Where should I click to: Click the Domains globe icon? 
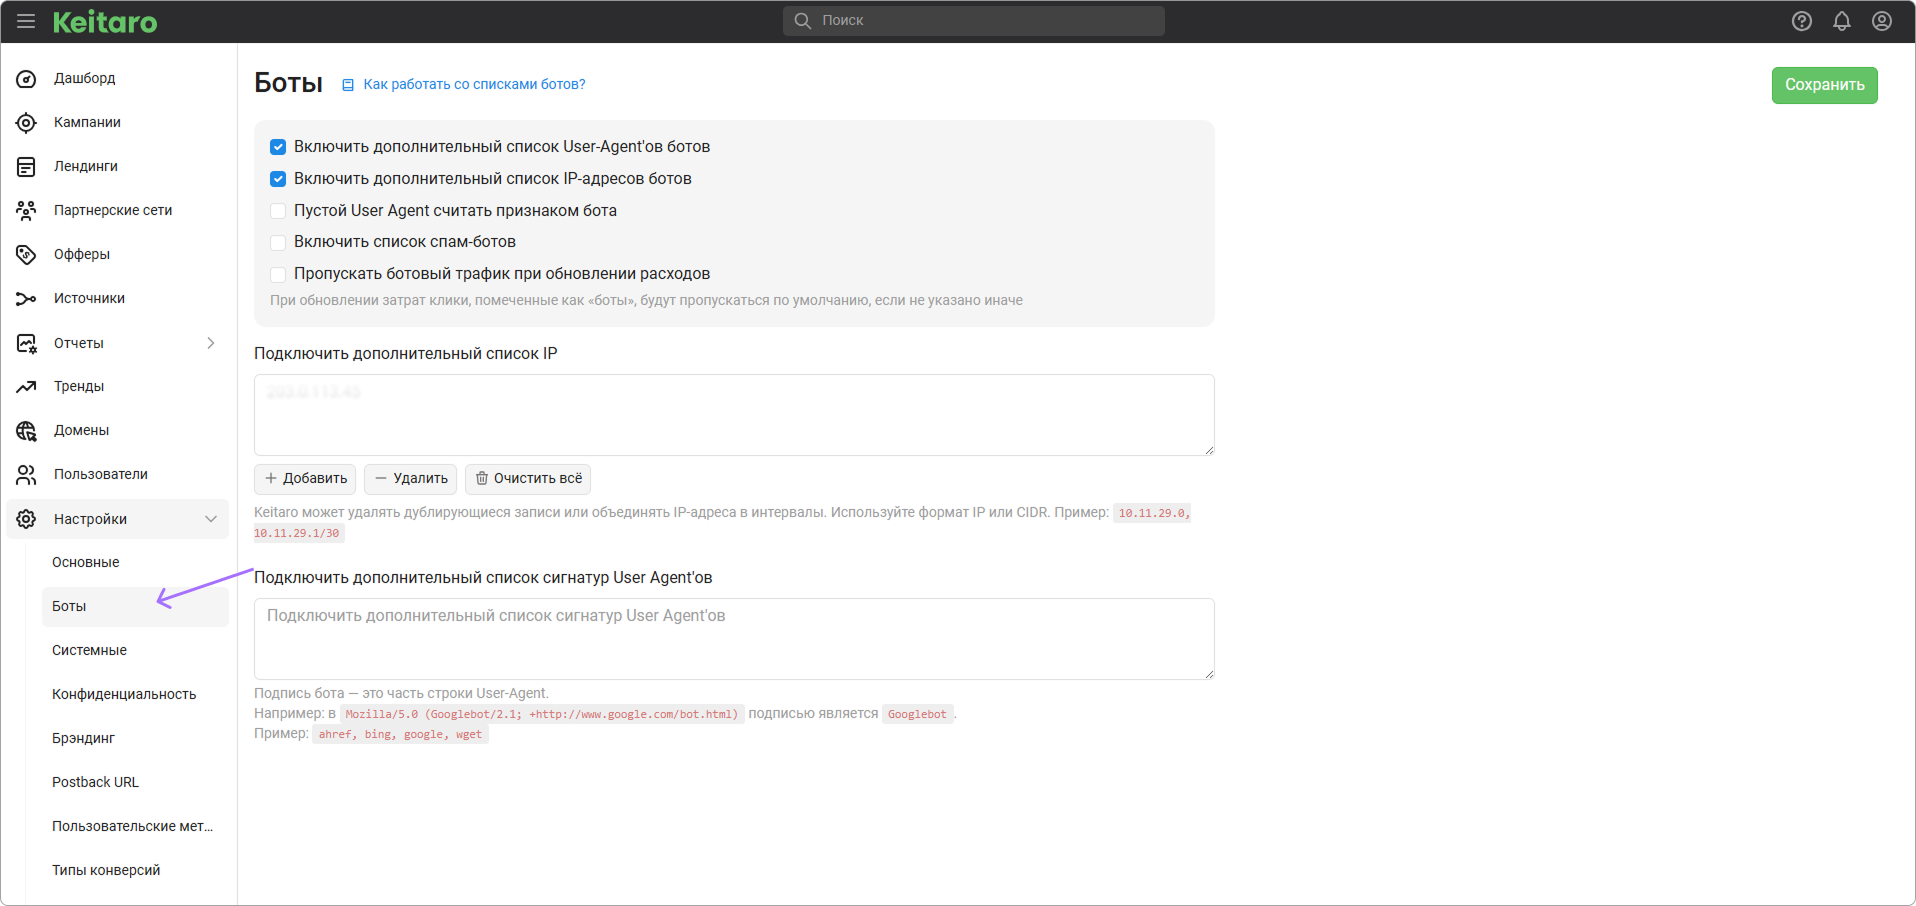(x=27, y=431)
